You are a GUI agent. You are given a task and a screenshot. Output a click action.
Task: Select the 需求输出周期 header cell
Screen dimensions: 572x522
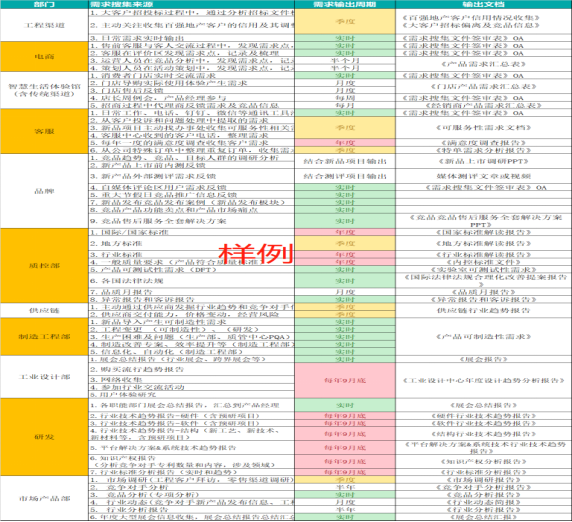tap(345, 4)
